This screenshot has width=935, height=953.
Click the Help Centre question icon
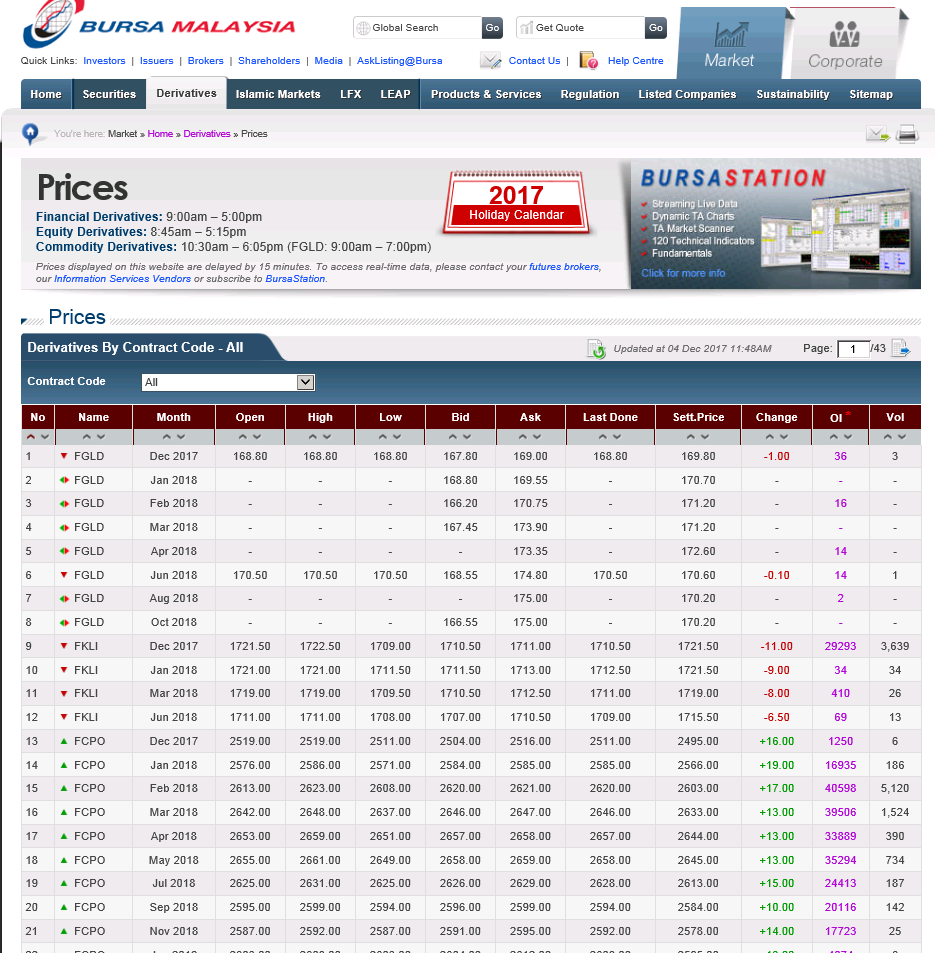point(588,60)
